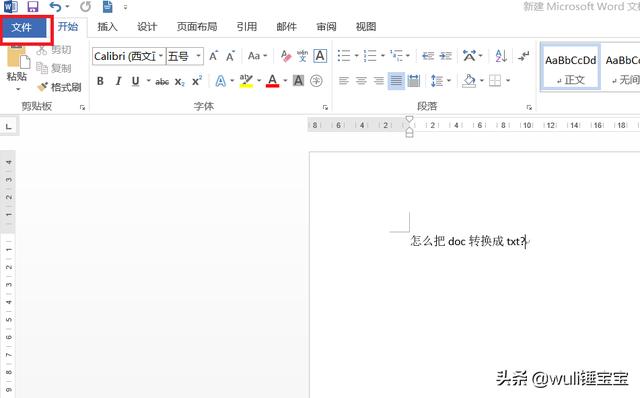
Task: Toggle Italic formatting
Action: click(118, 81)
